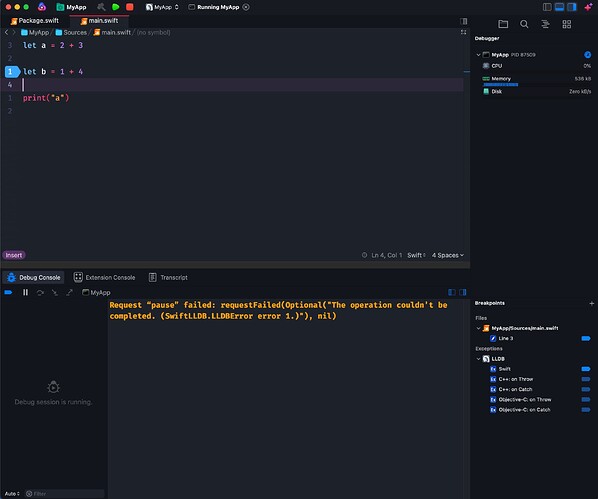Enable the C++: on Catch breakpoint

pyautogui.click(x=586, y=390)
